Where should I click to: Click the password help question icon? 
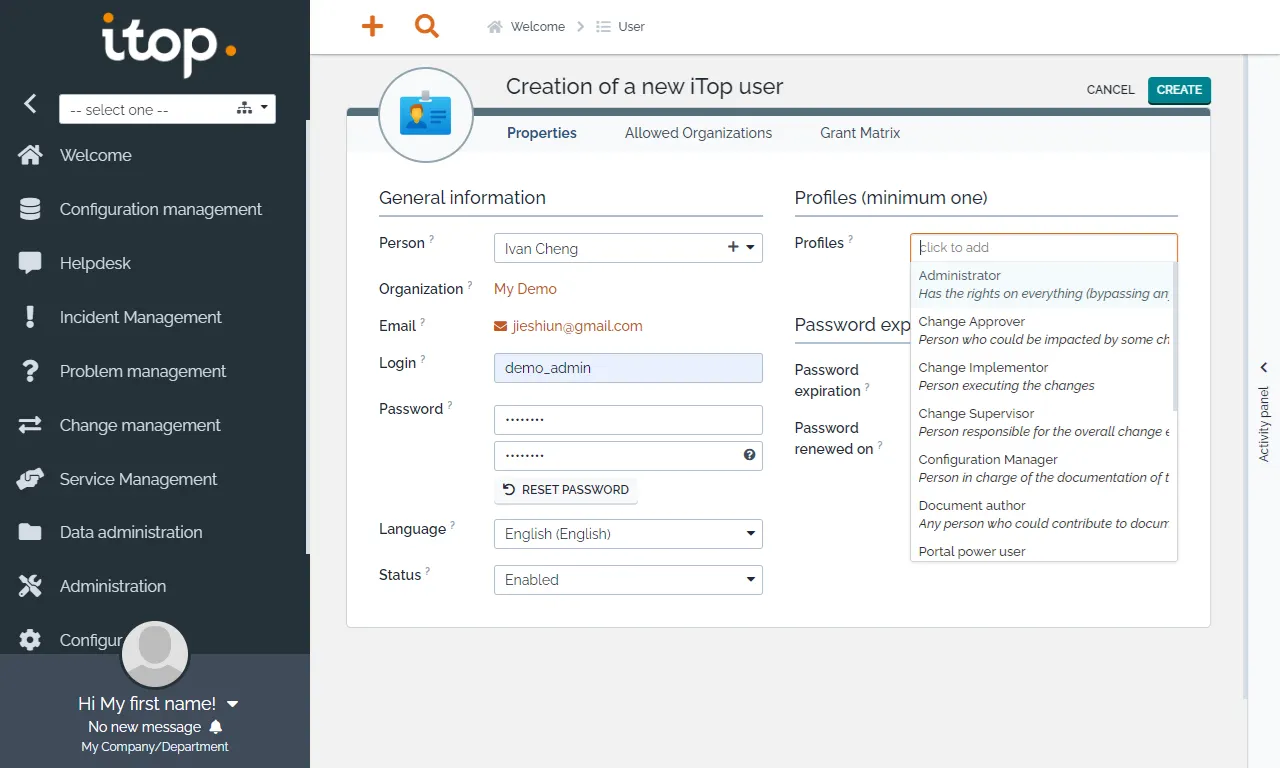[x=749, y=455]
